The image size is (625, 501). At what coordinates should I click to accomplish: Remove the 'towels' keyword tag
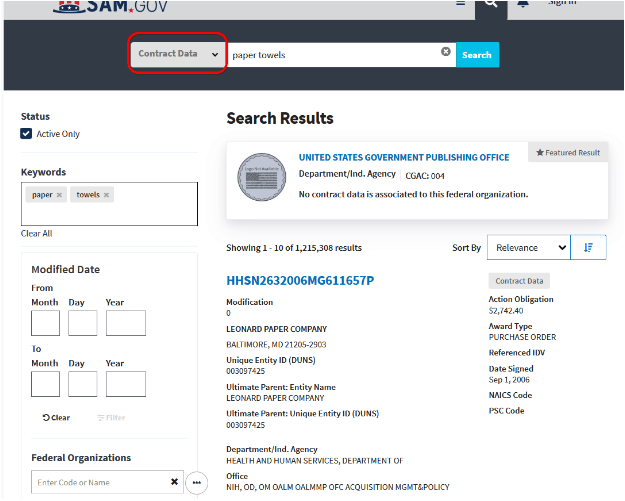point(106,195)
